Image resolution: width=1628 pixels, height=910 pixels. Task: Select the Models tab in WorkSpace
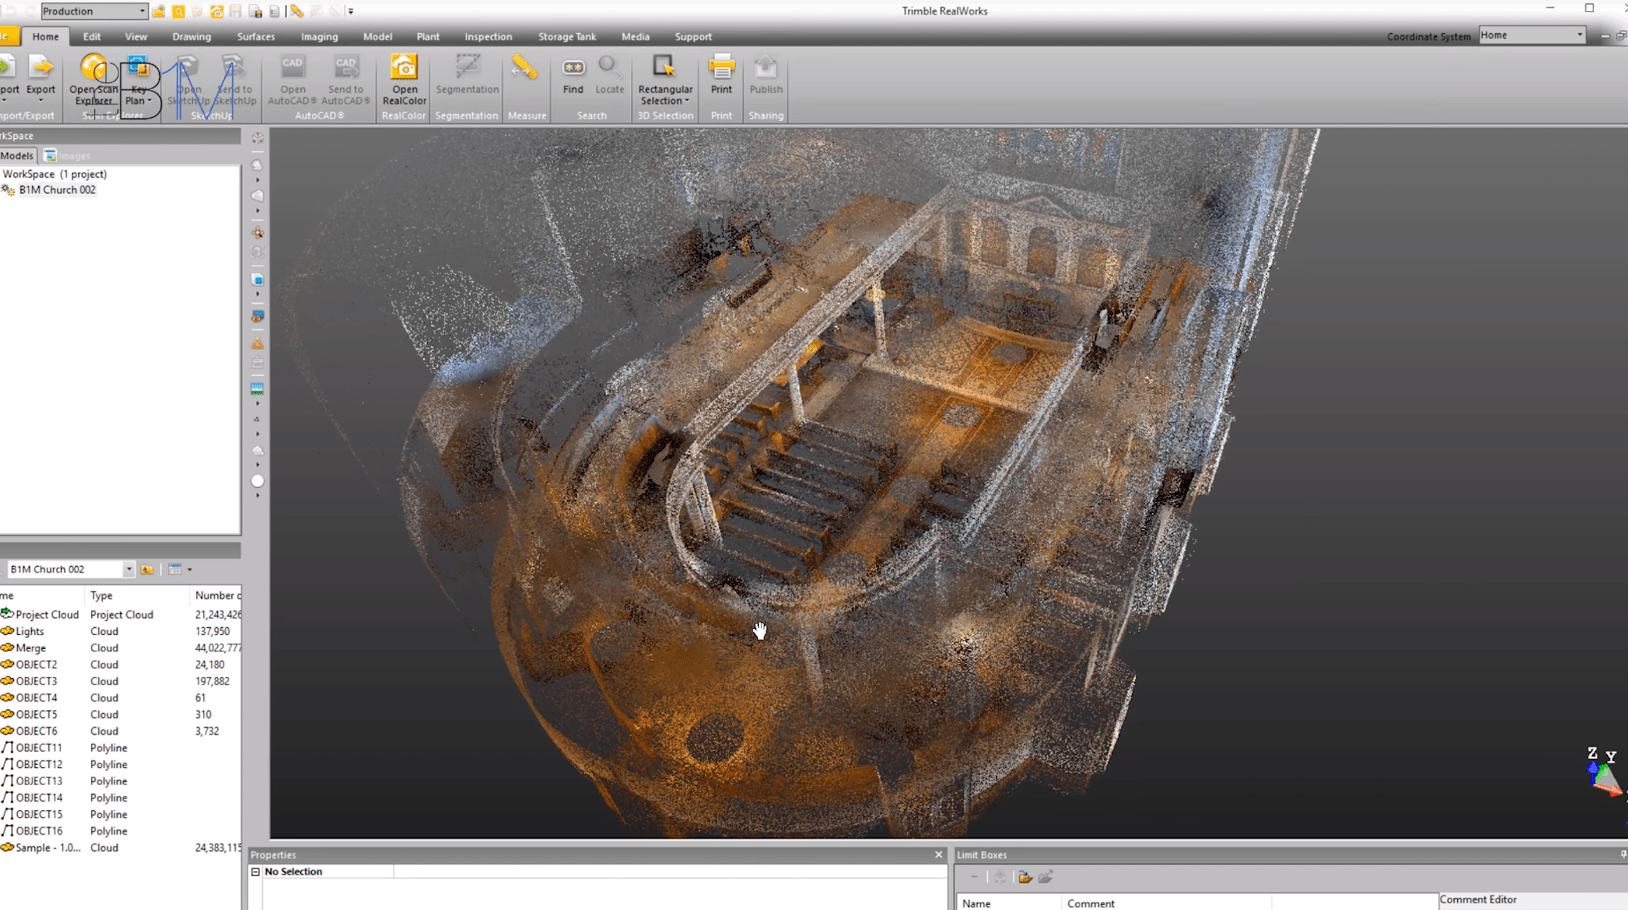coord(17,155)
